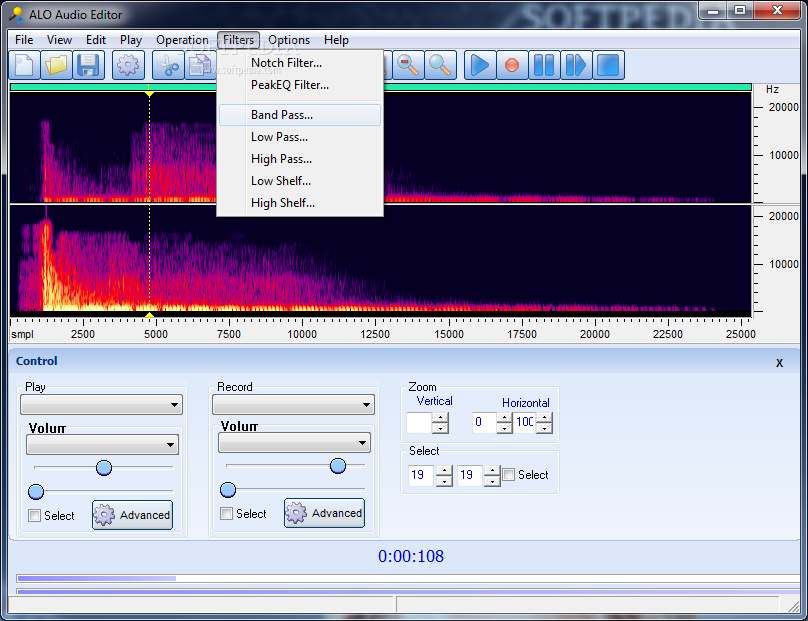Select Low Pass... filter
Image resolution: width=808 pixels, height=621 pixels.
tap(300, 137)
